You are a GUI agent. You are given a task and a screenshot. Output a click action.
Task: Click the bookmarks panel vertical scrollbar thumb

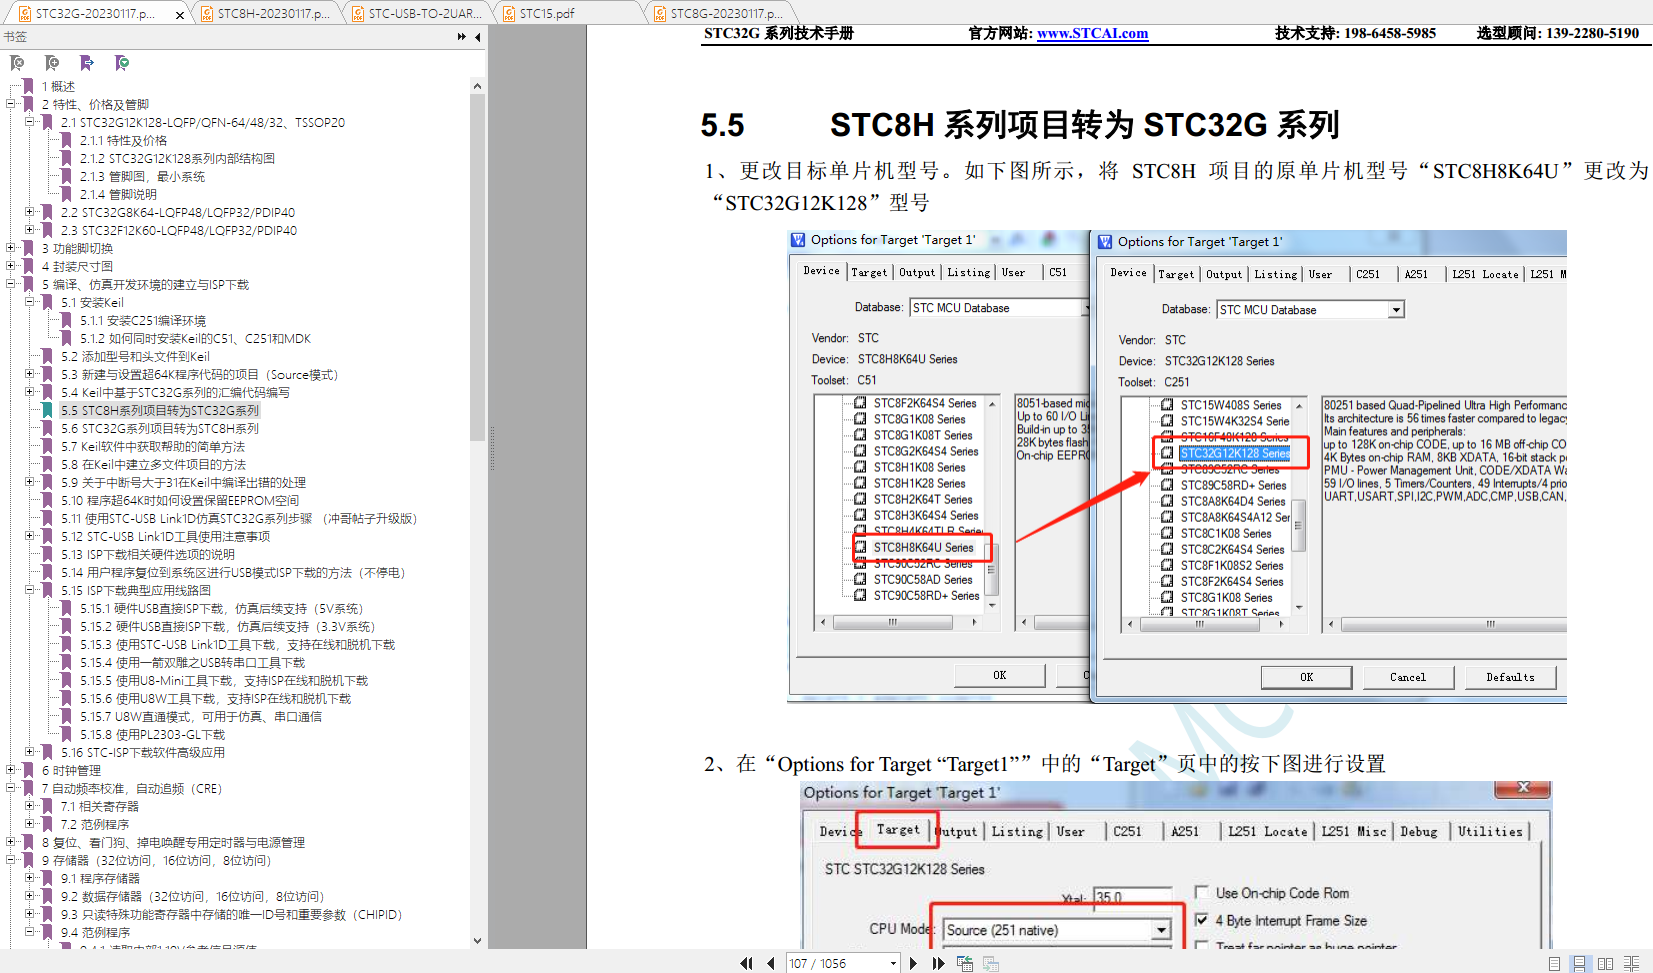tap(477, 267)
